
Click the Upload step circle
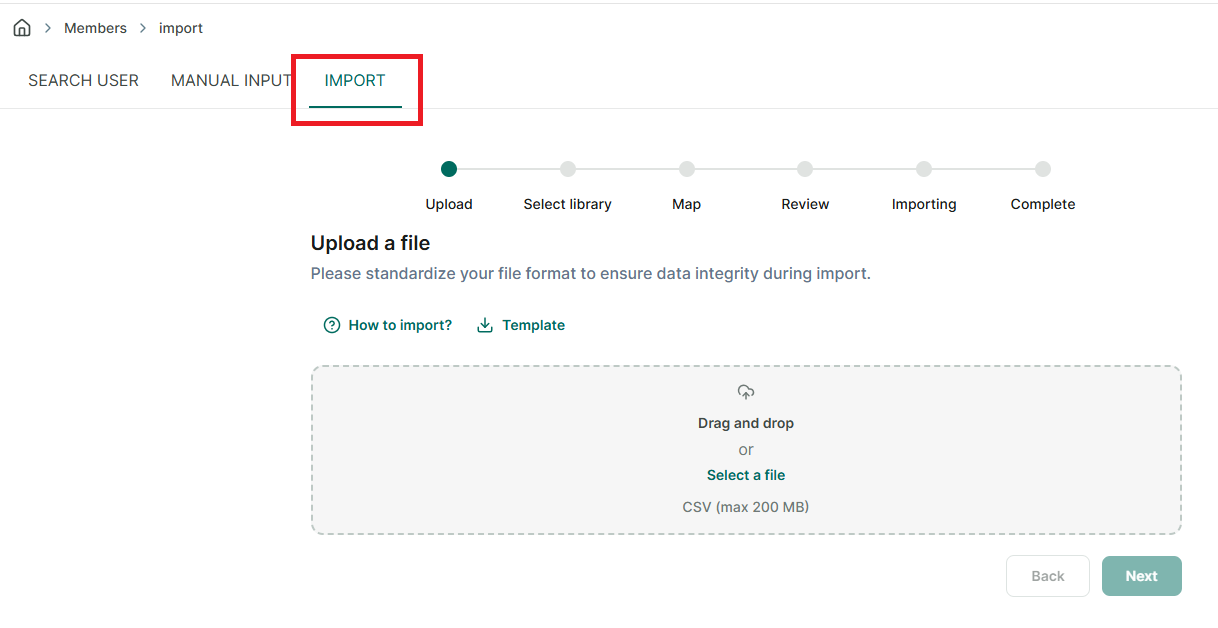449,169
